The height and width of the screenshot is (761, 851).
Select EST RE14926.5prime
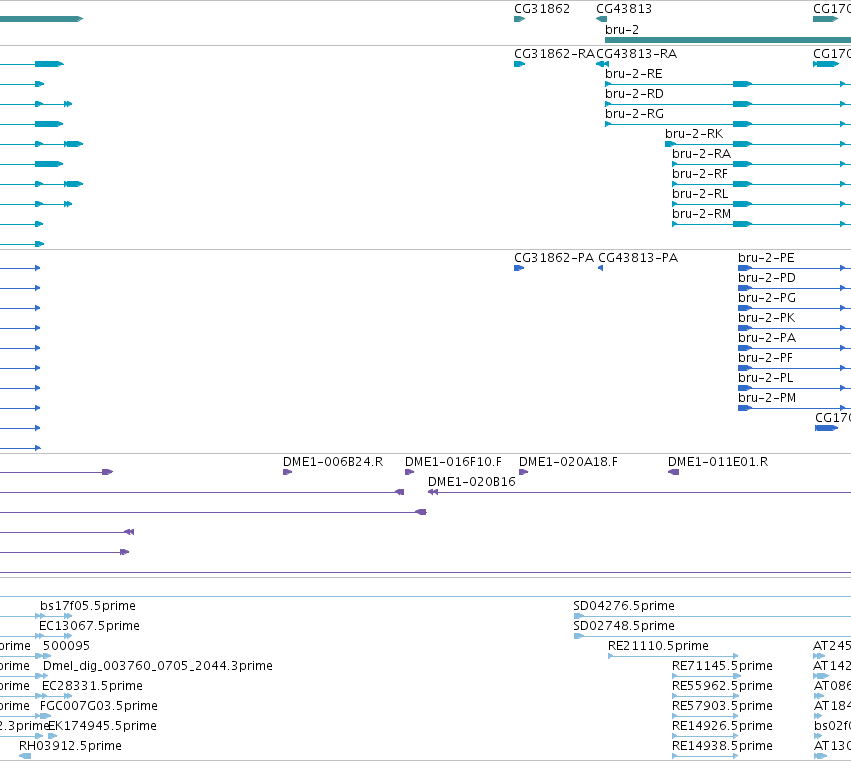tap(722, 726)
